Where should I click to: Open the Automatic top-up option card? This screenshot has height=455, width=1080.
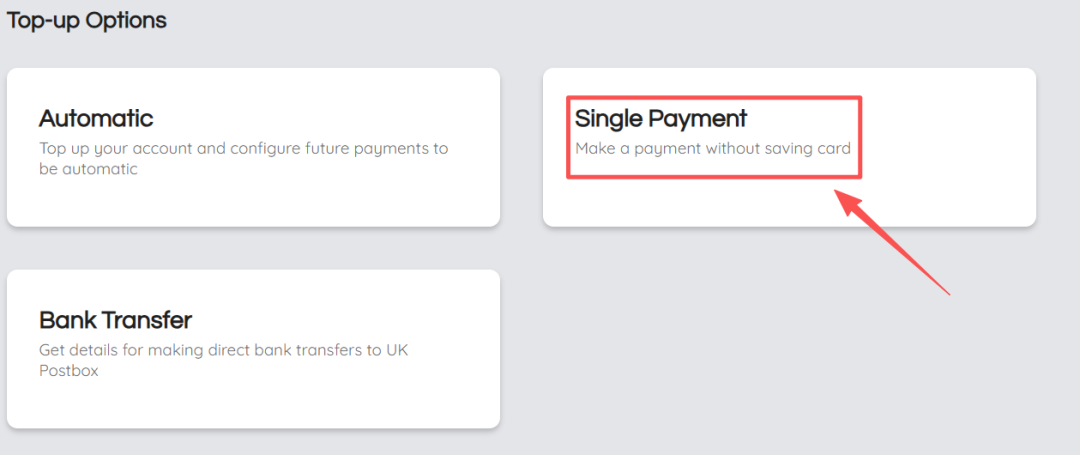pyautogui.click(x=253, y=147)
